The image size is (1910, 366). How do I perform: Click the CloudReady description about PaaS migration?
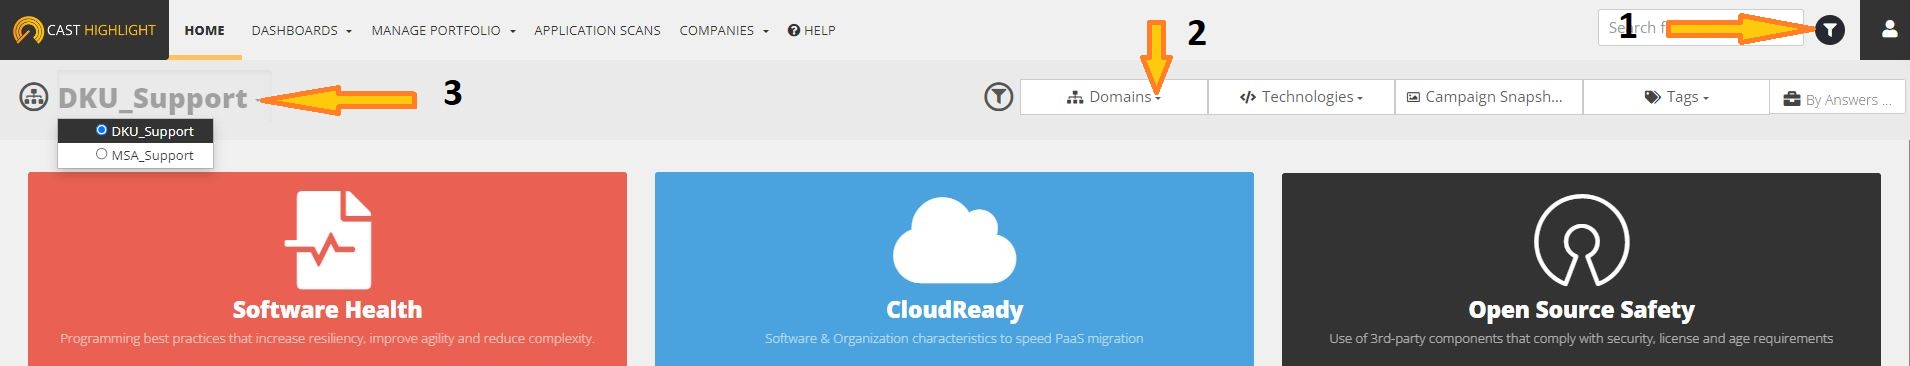(x=954, y=339)
